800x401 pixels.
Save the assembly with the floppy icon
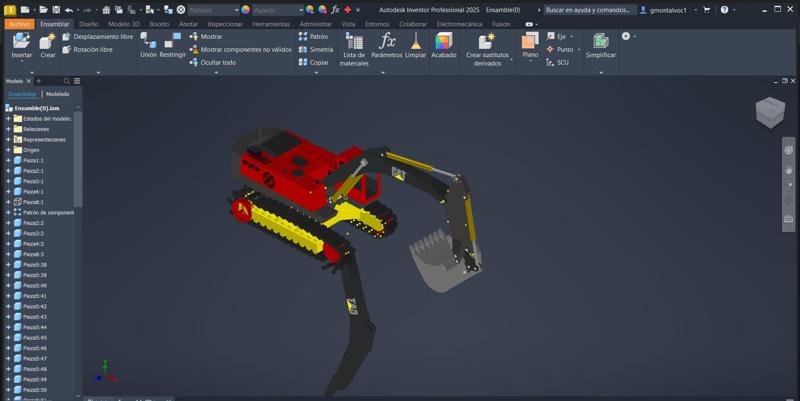[56, 10]
